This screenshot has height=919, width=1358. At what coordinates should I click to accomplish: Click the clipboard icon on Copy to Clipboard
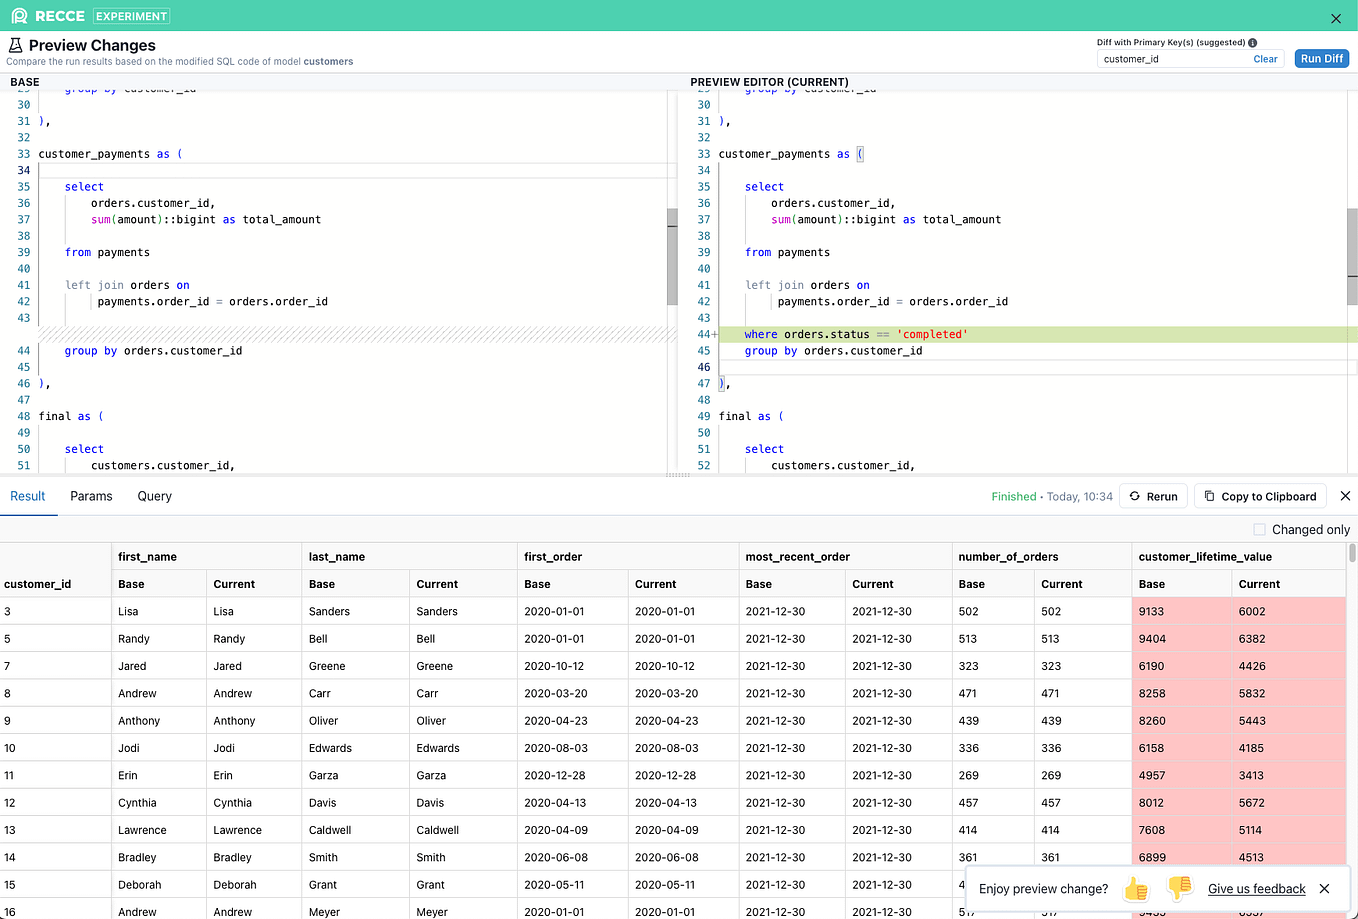(1210, 495)
